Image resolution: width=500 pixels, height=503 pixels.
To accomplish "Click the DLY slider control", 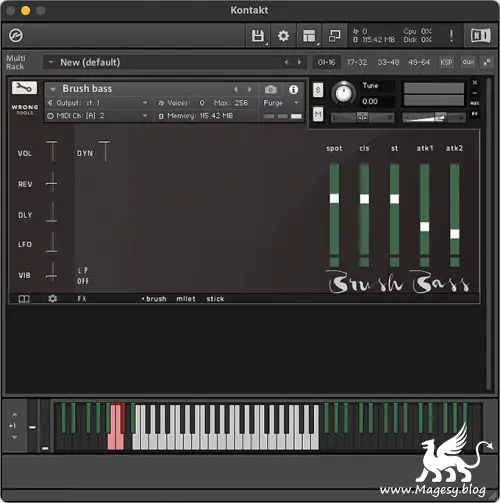I will click(52, 212).
